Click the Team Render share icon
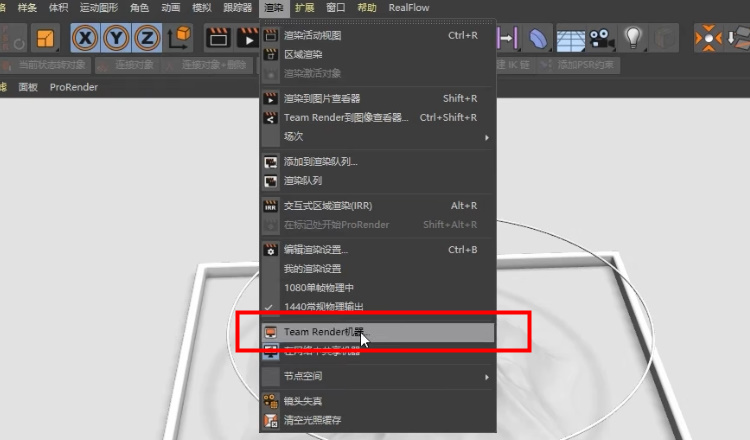 click(271, 118)
